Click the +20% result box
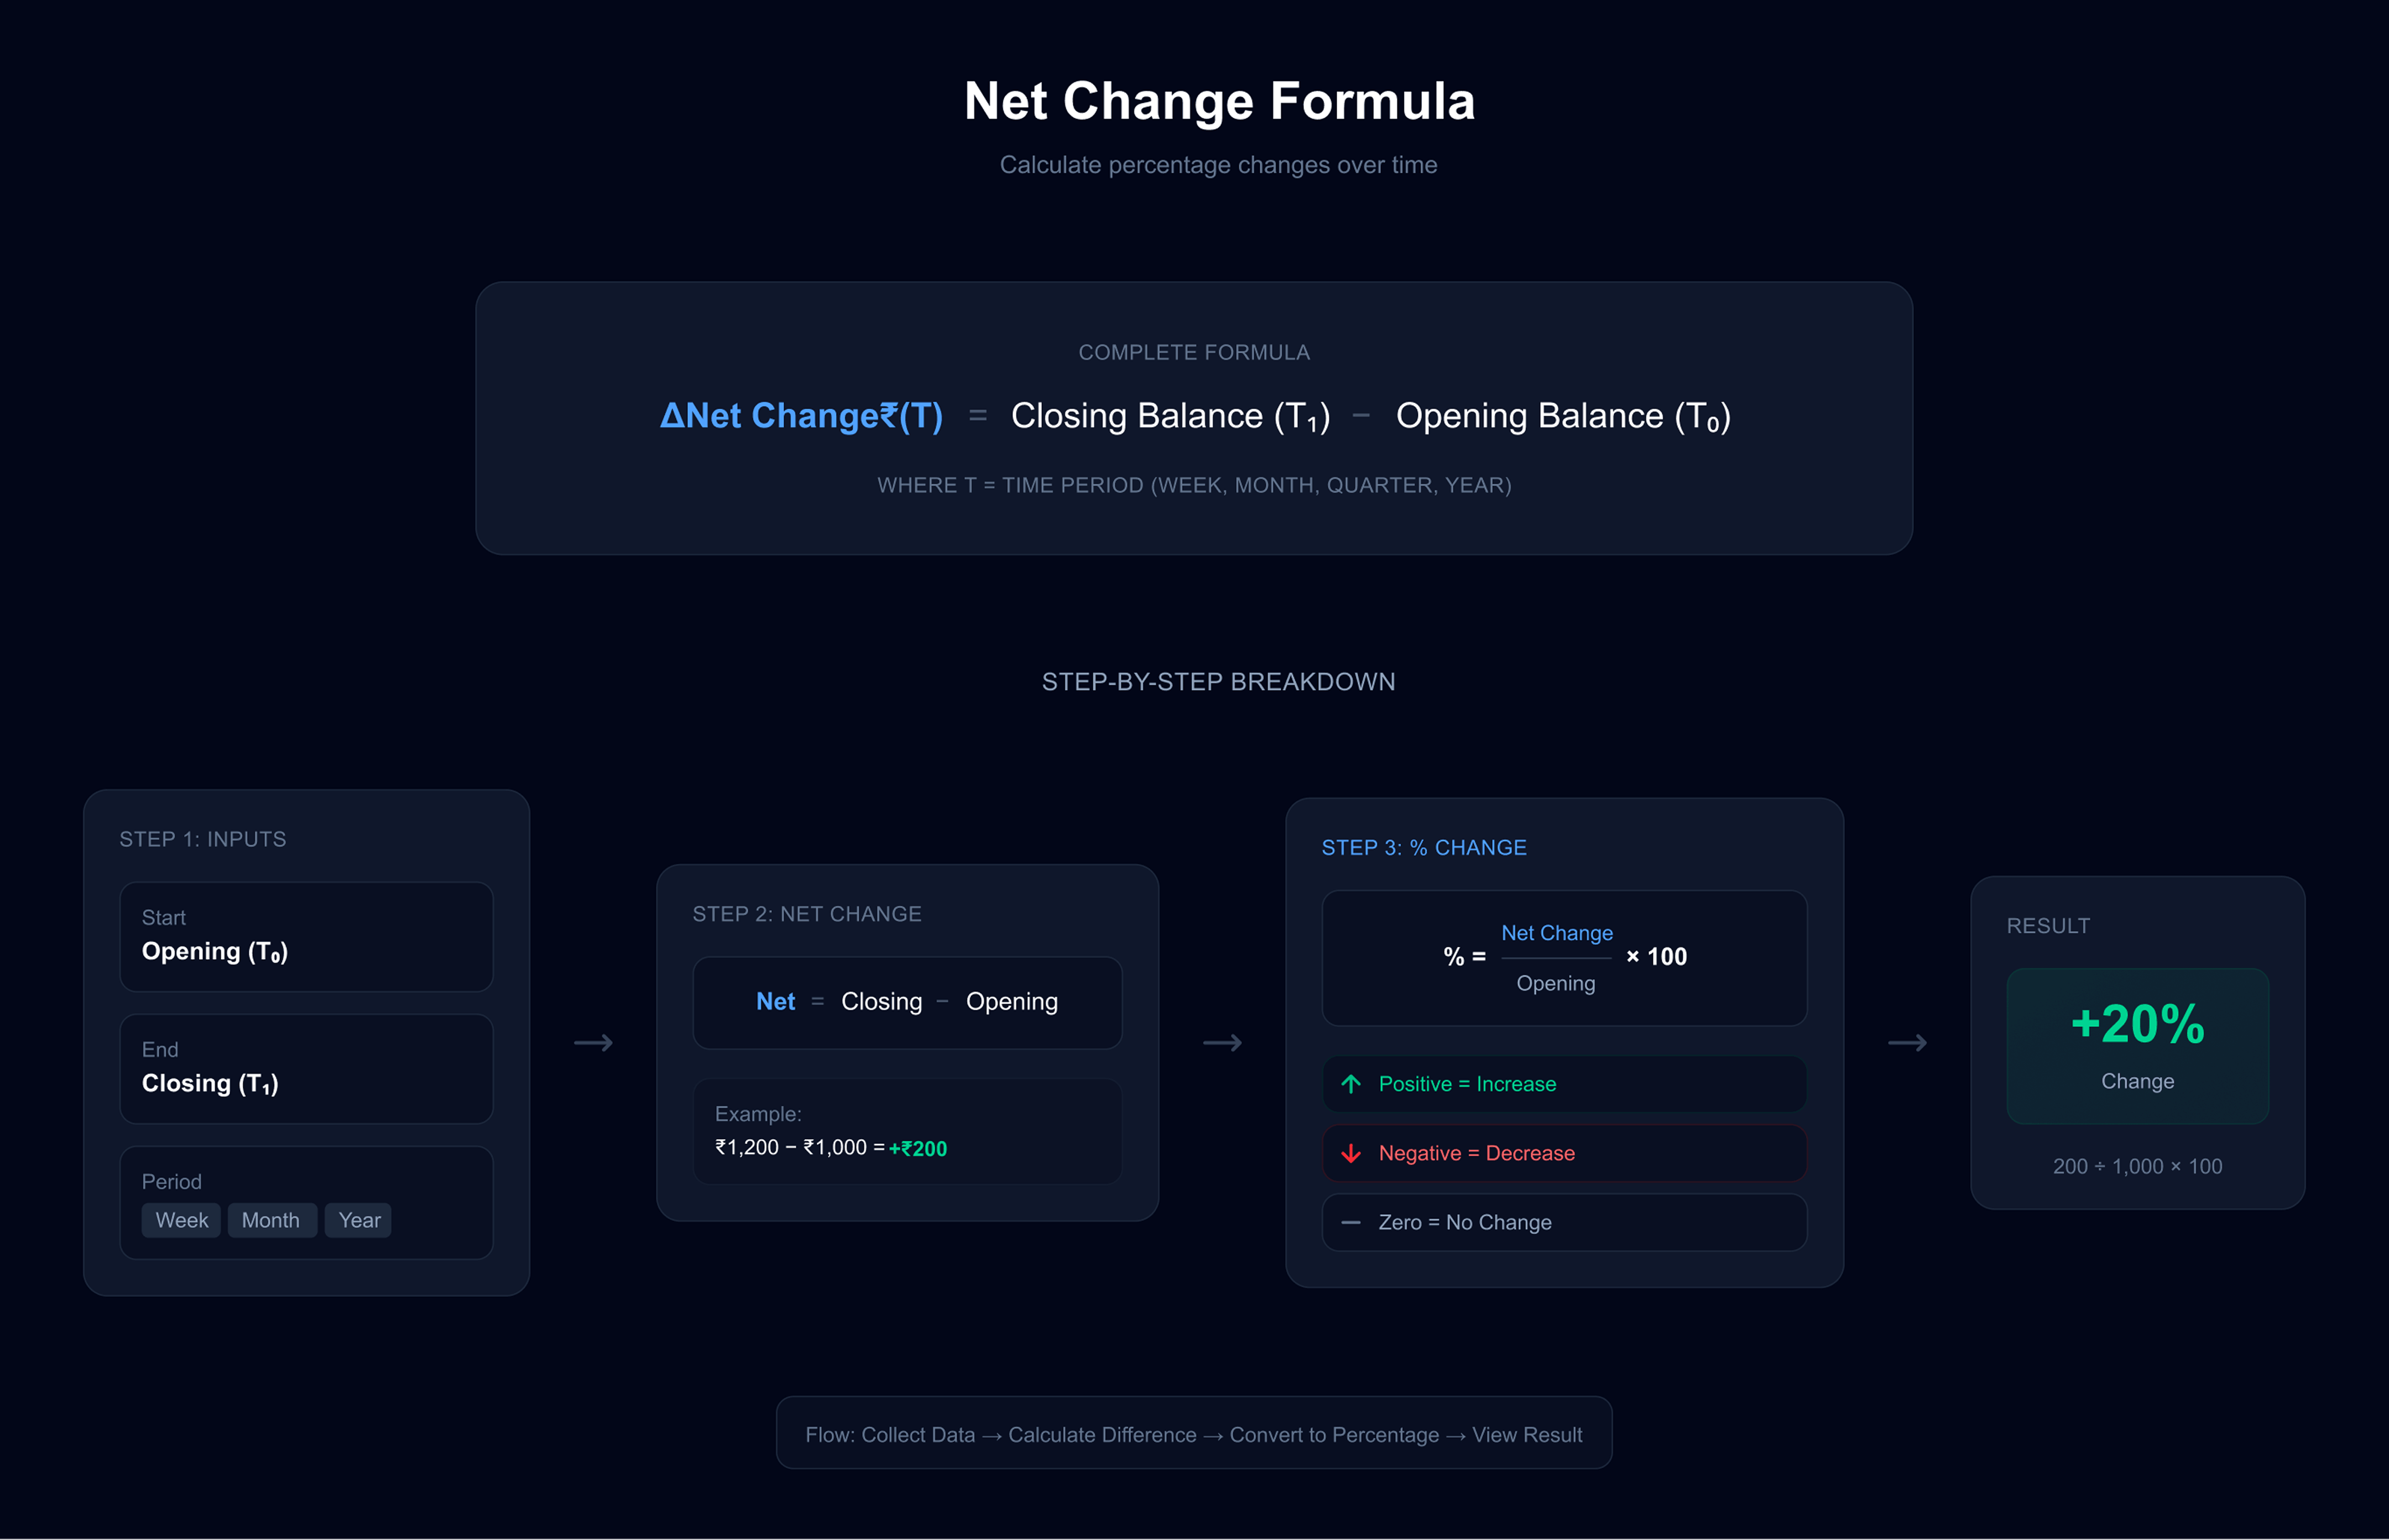Screen dimensions: 2389x1540 tap(2137, 1045)
